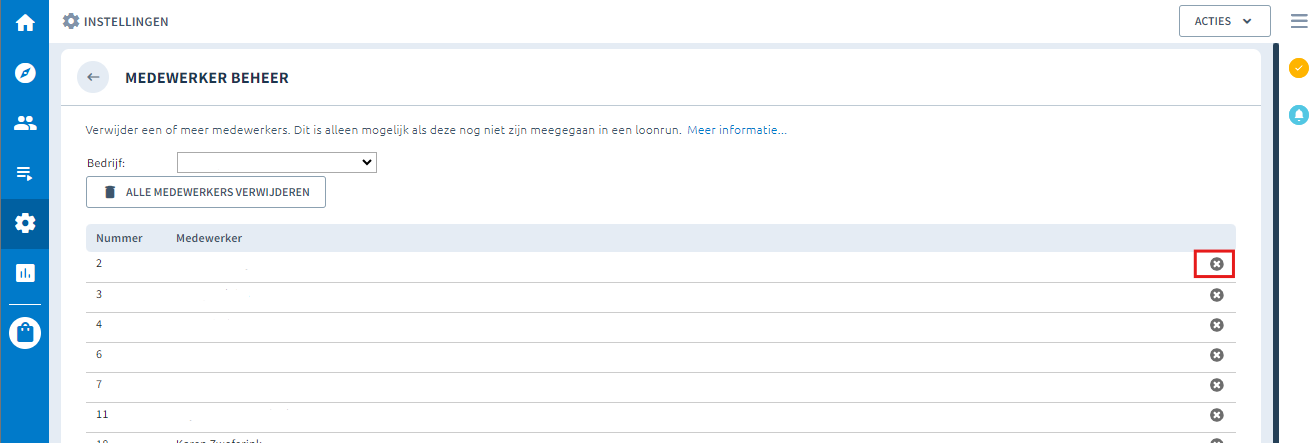The width and height of the screenshot is (1315, 443).
Task: Click the vertical scrollbar on the right
Action: [1276, 243]
